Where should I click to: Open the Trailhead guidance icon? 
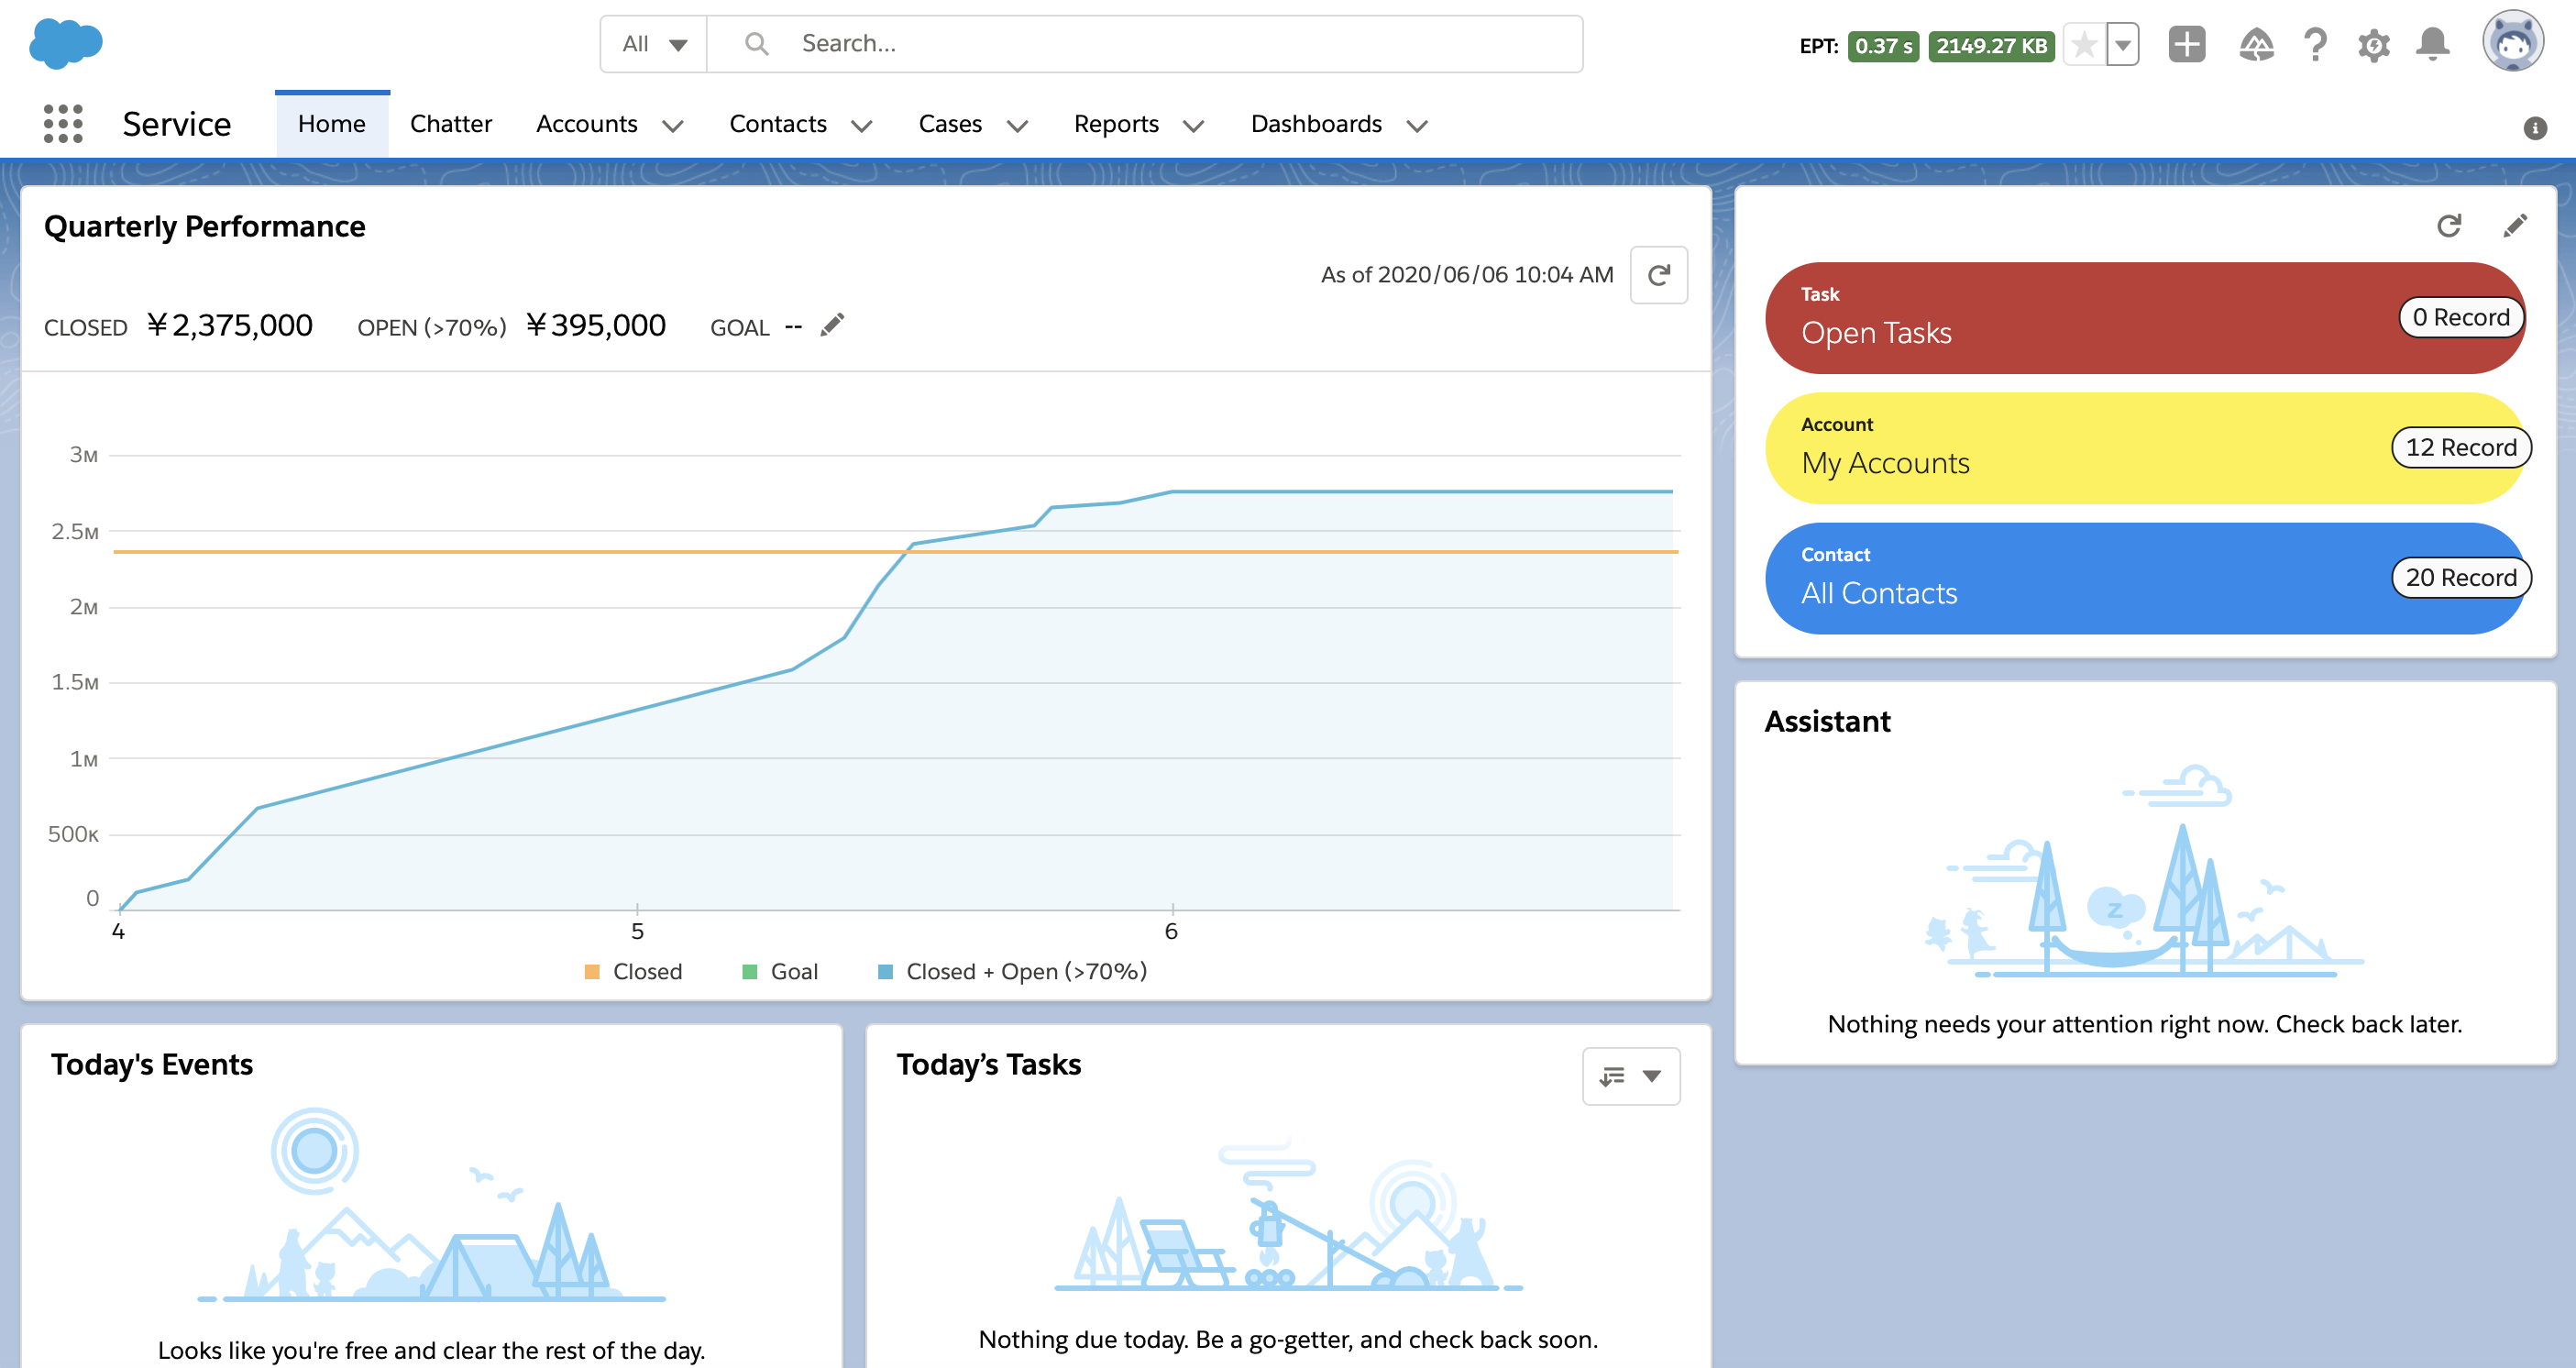[2256, 45]
